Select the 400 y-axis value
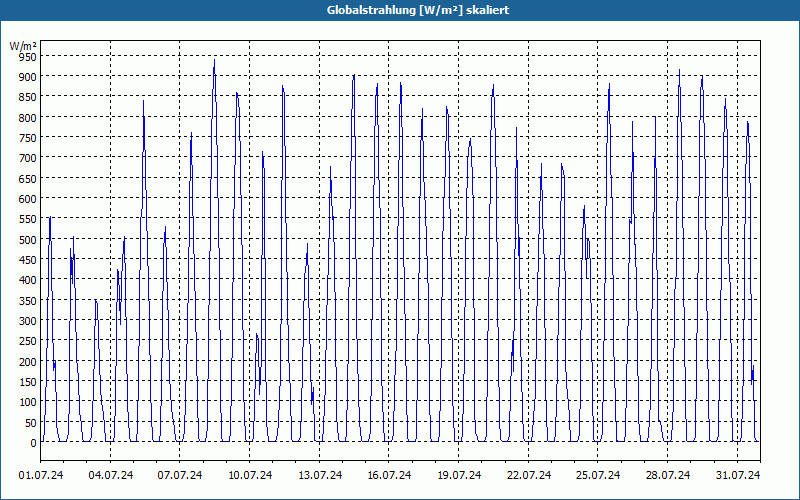Viewport: 800px width, 500px height. [28, 280]
